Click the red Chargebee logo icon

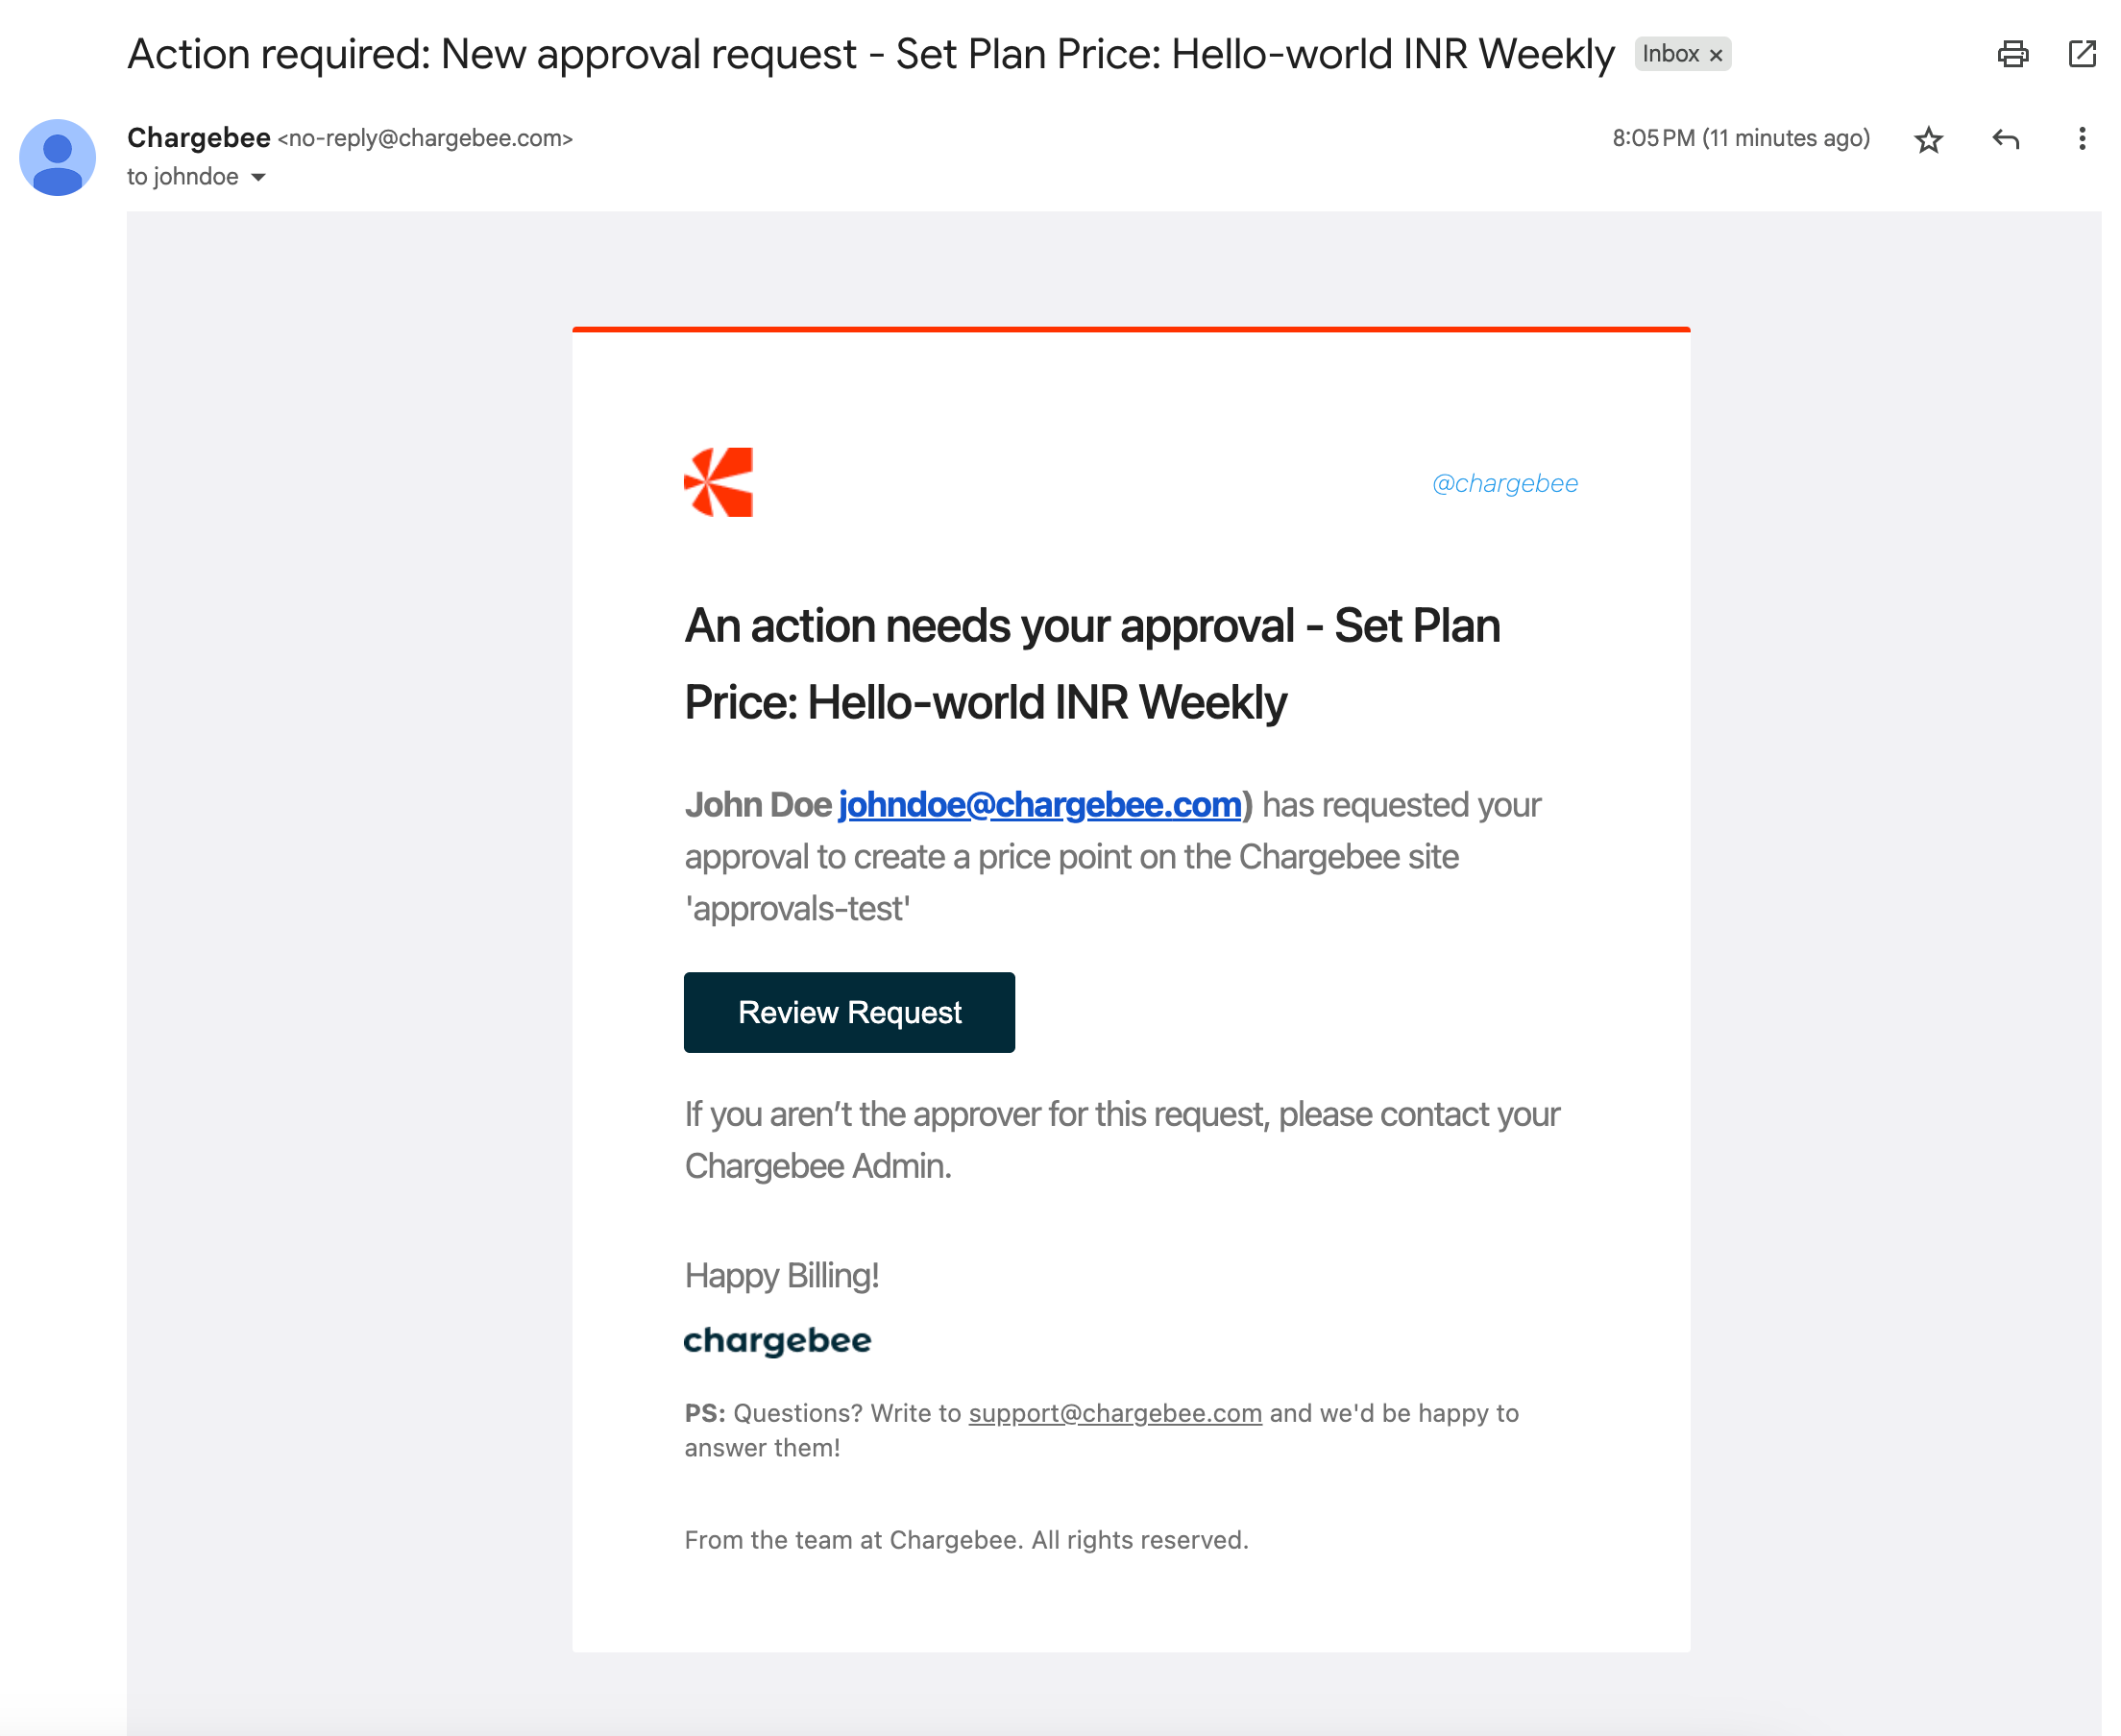click(718, 482)
